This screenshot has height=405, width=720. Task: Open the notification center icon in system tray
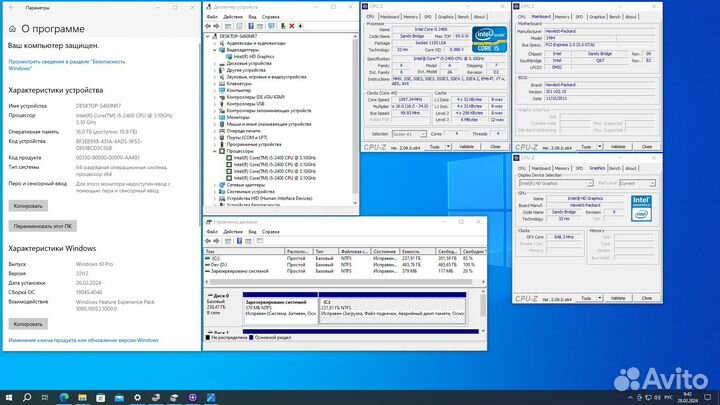(x=708, y=398)
